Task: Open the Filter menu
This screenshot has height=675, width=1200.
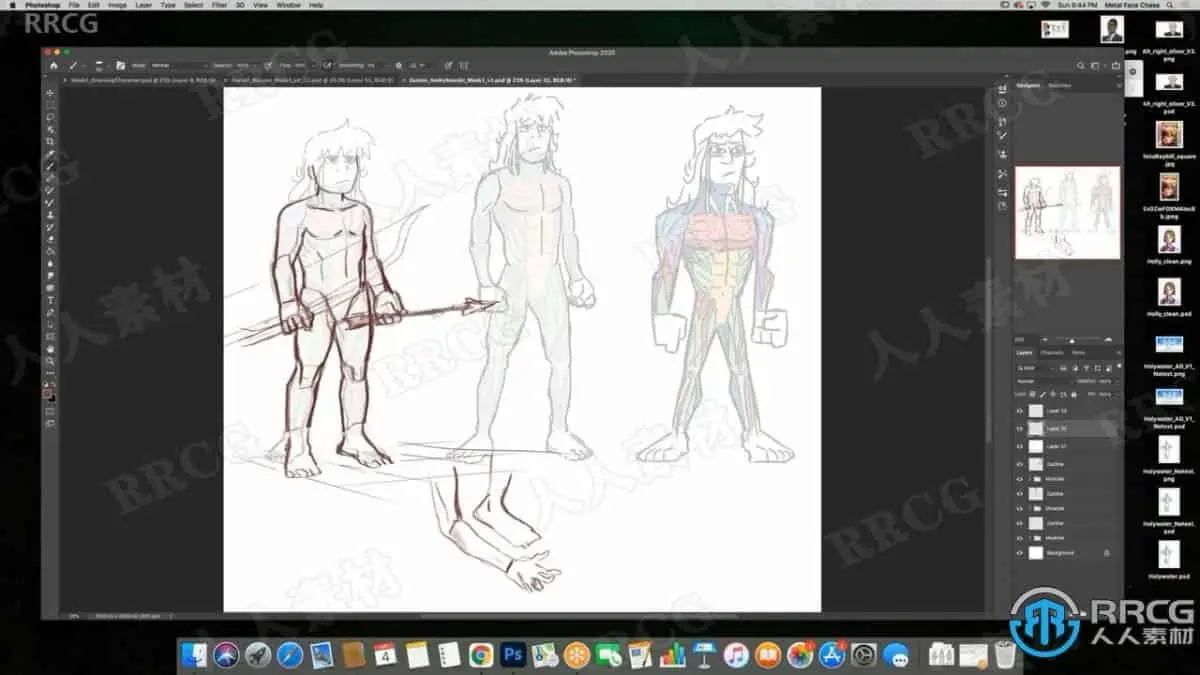Action: (218, 5)
